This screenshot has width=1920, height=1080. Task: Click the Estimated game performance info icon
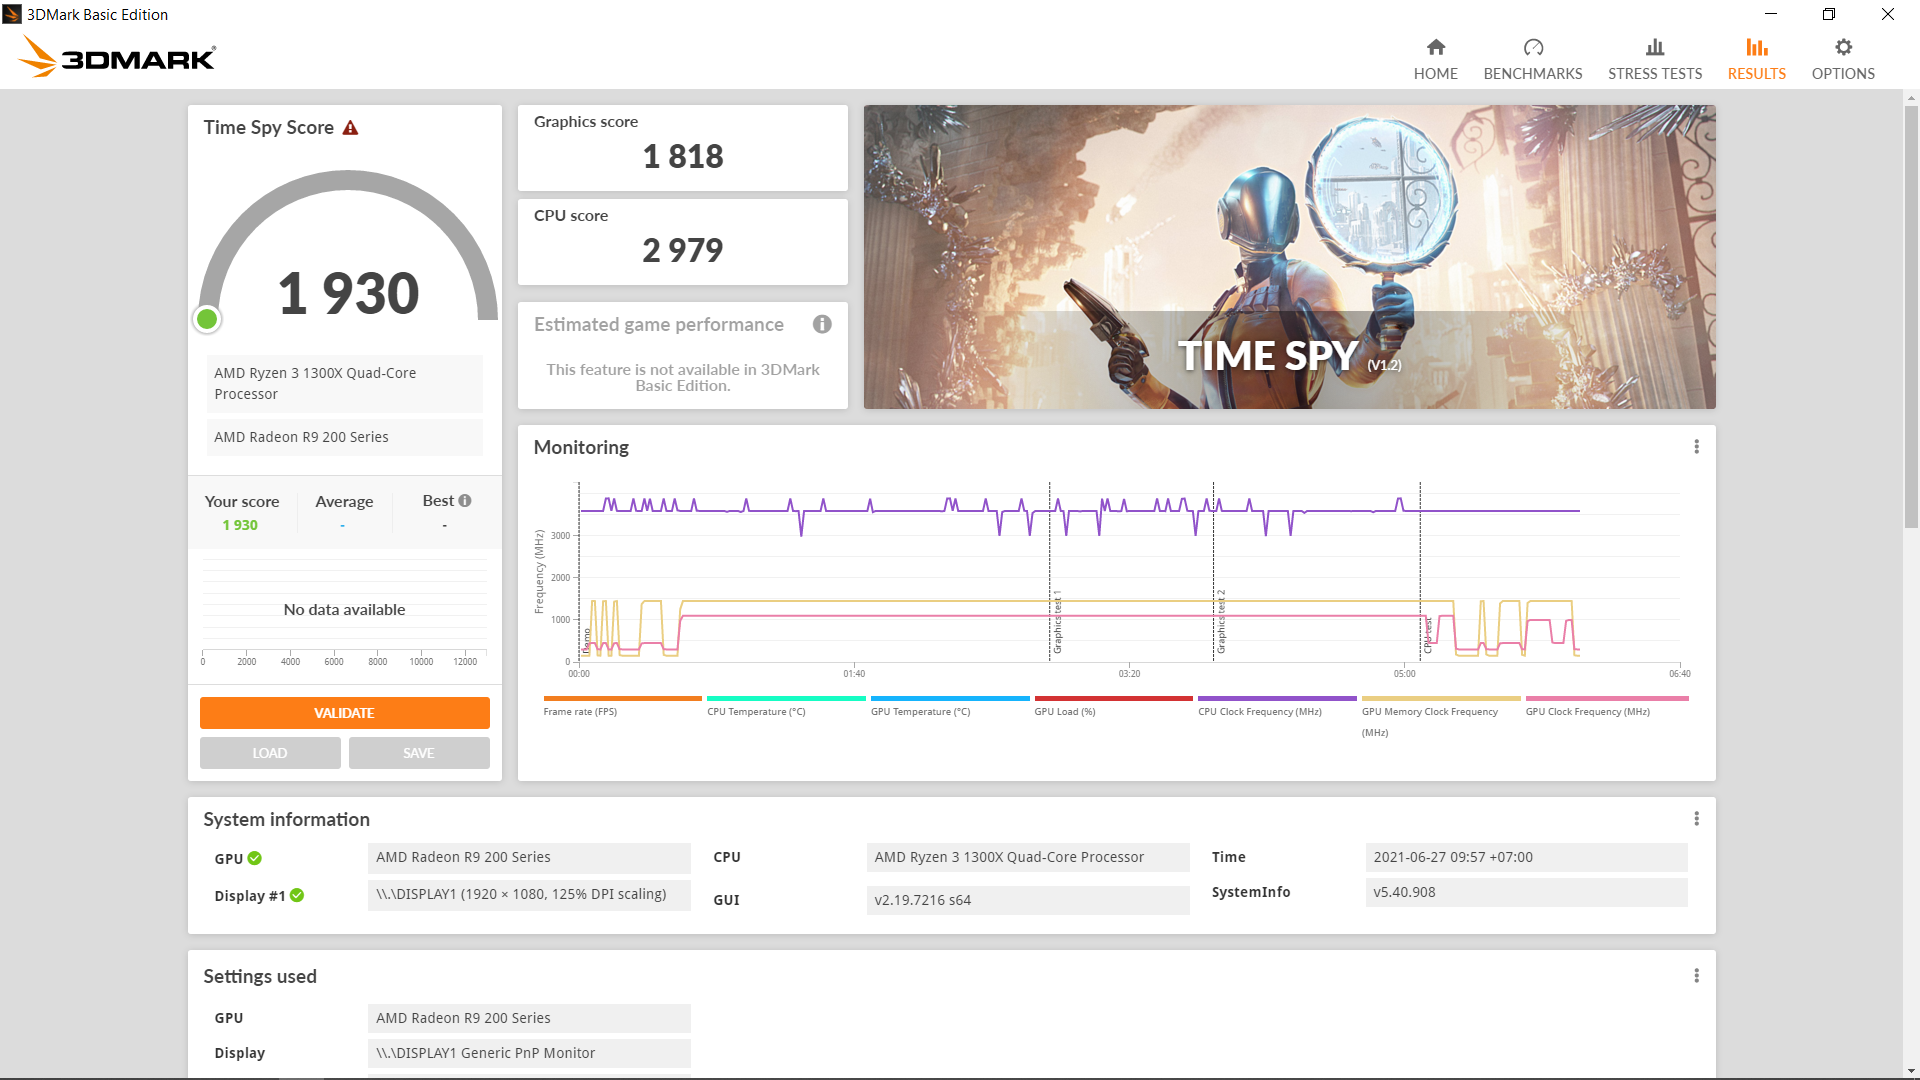coord(822,324)
